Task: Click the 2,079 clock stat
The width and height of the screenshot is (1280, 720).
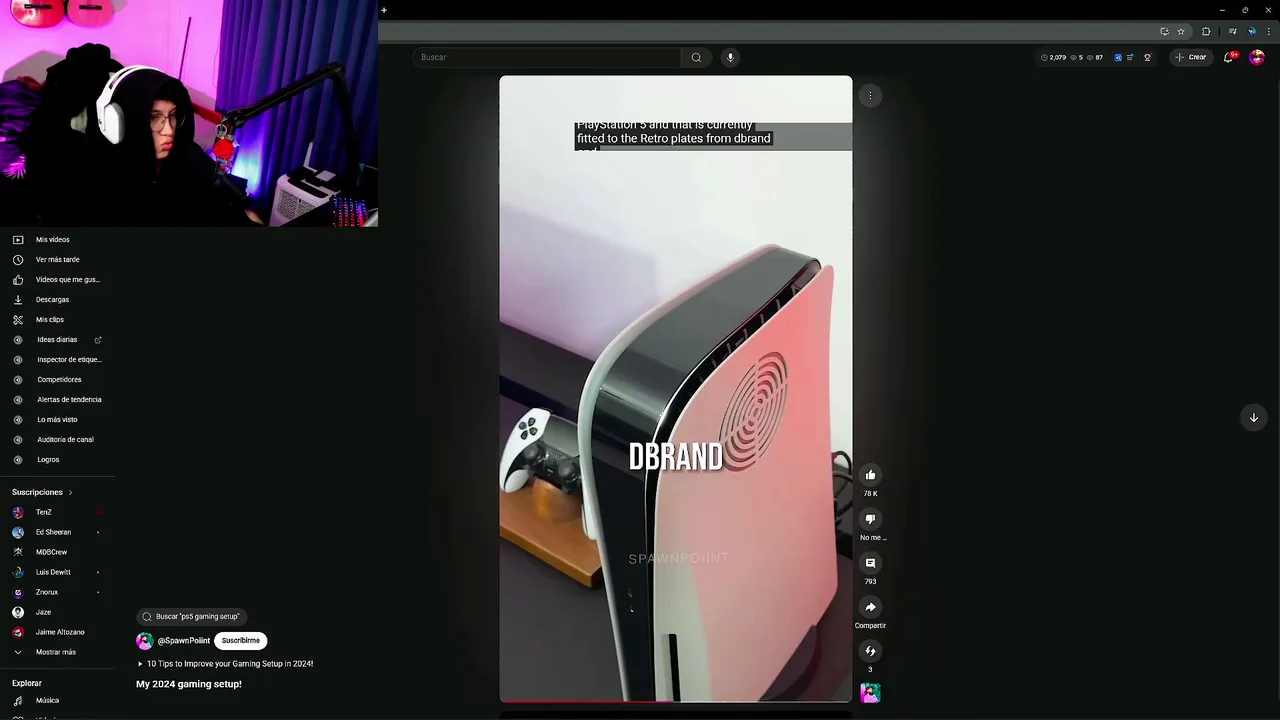Action: 1053,57
